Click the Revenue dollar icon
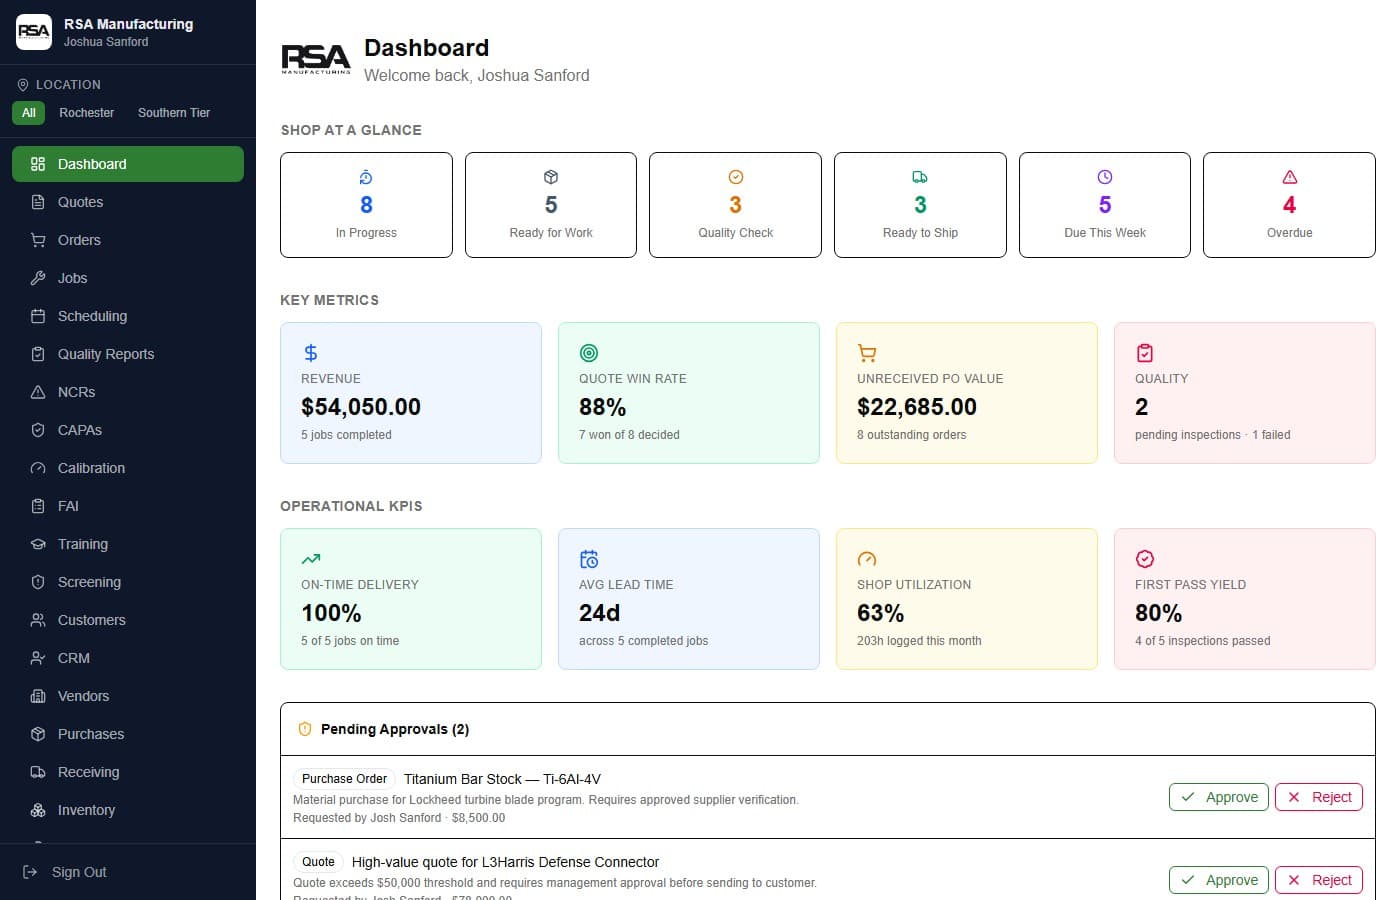Image resolution: width=1400 pixels, height=900 pixels. click(309, 352)
